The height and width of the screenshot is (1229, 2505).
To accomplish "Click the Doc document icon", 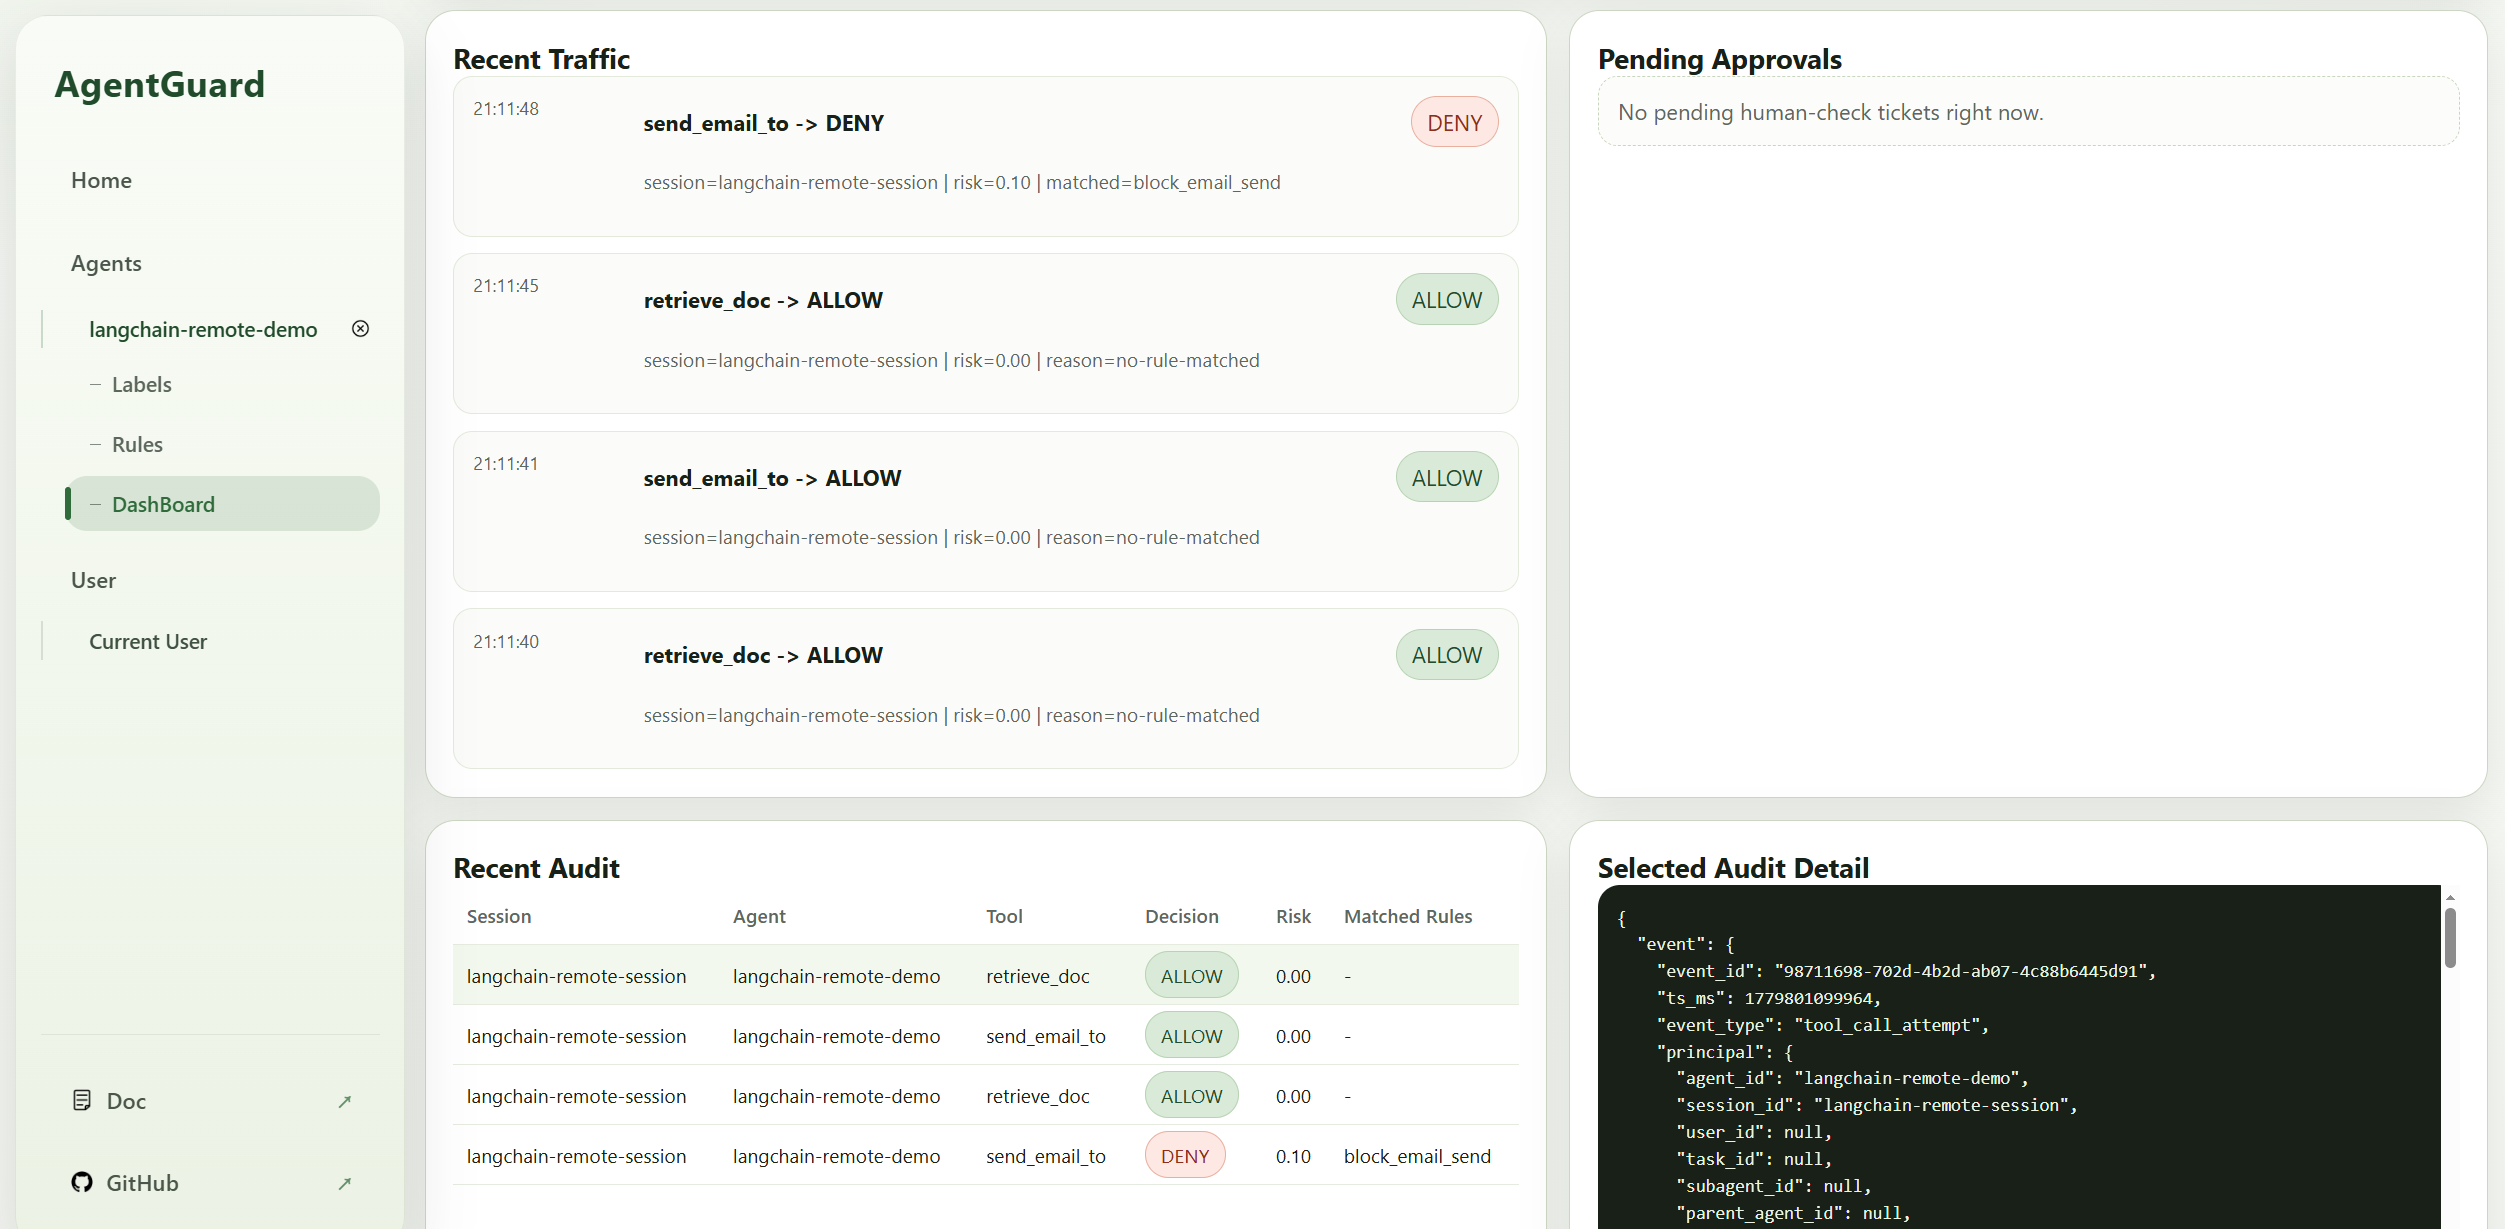I will click(82, 1100).
